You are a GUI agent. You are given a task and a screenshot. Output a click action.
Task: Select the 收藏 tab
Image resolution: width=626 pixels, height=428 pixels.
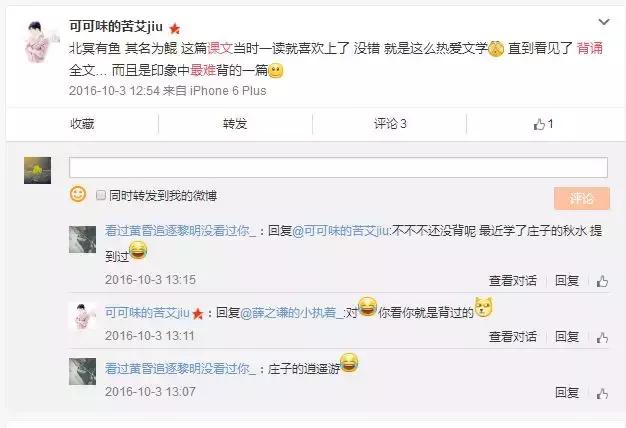[82, 124]
